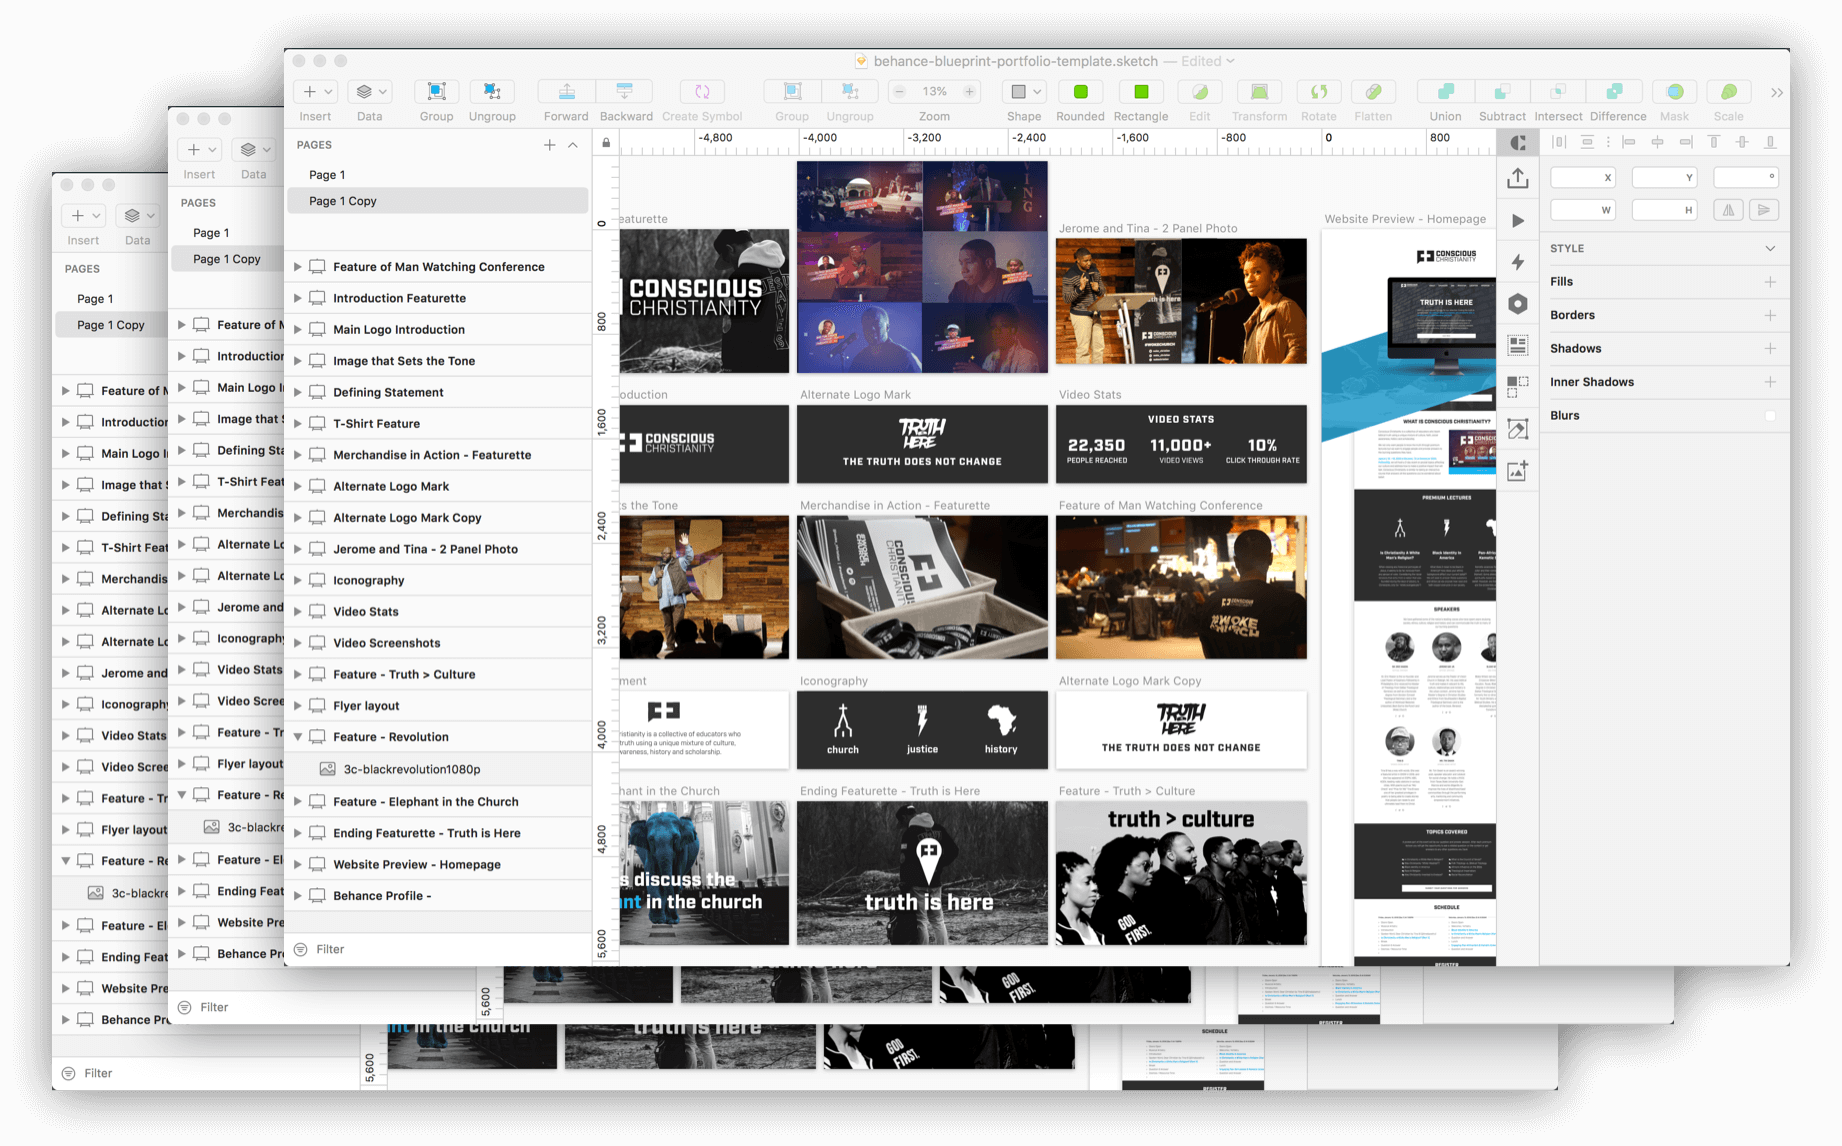Collapse the Pages list chevron
This screenshot has height=1146, width=1842.
[573, 145]
